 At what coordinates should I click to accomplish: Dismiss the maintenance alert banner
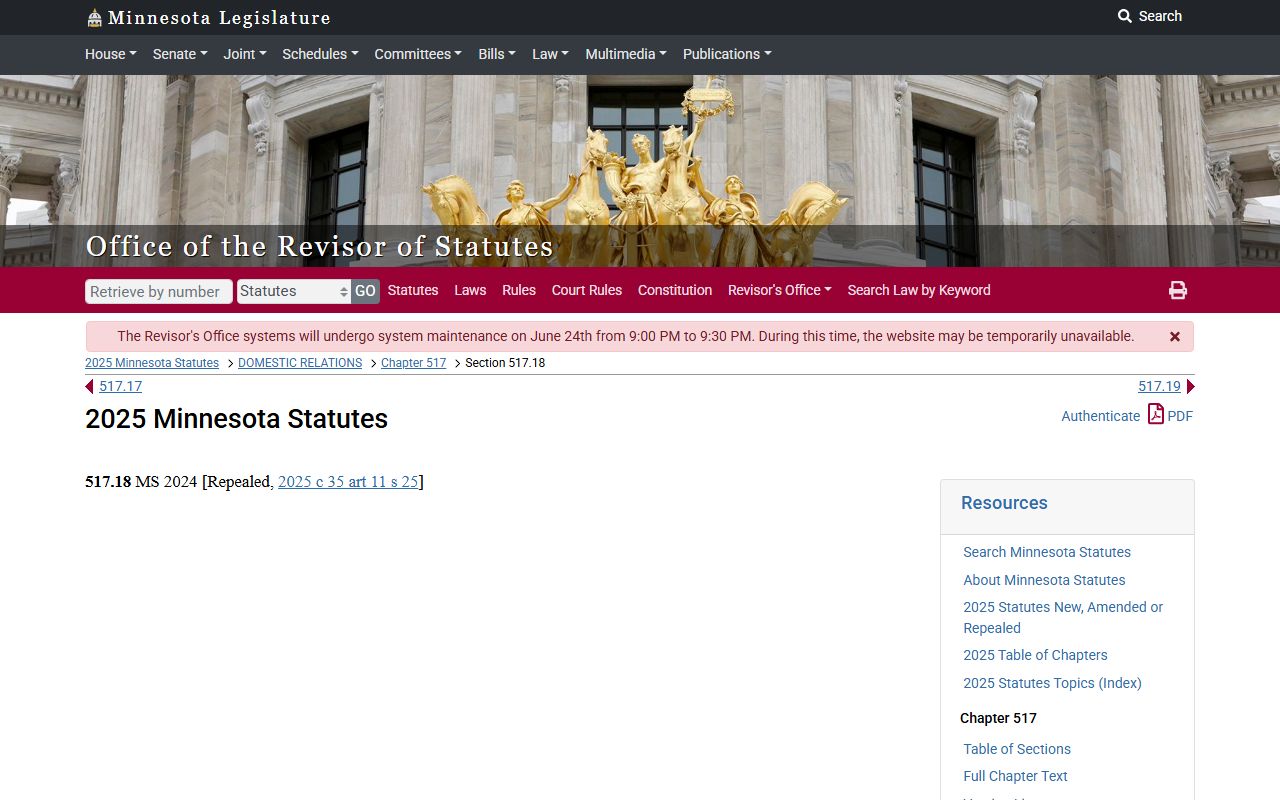coord(1175,337)
